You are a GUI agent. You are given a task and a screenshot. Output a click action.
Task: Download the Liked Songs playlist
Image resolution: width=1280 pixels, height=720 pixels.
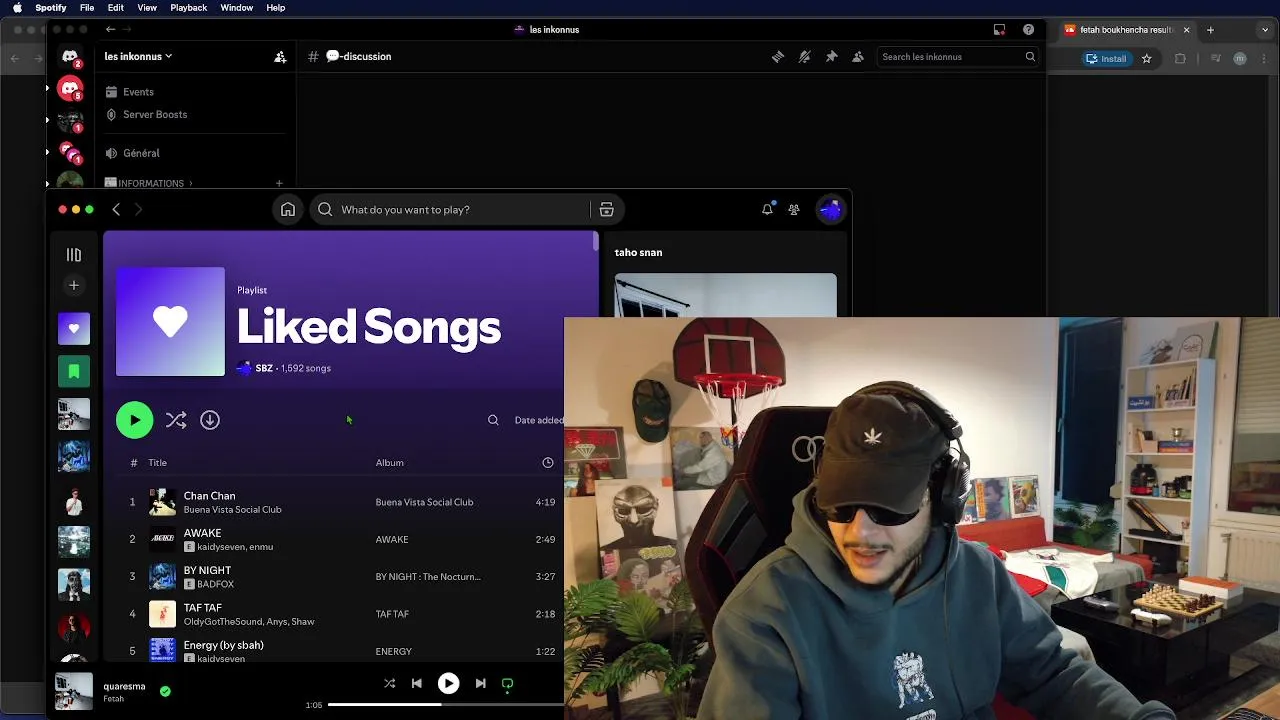coord(210,420)
